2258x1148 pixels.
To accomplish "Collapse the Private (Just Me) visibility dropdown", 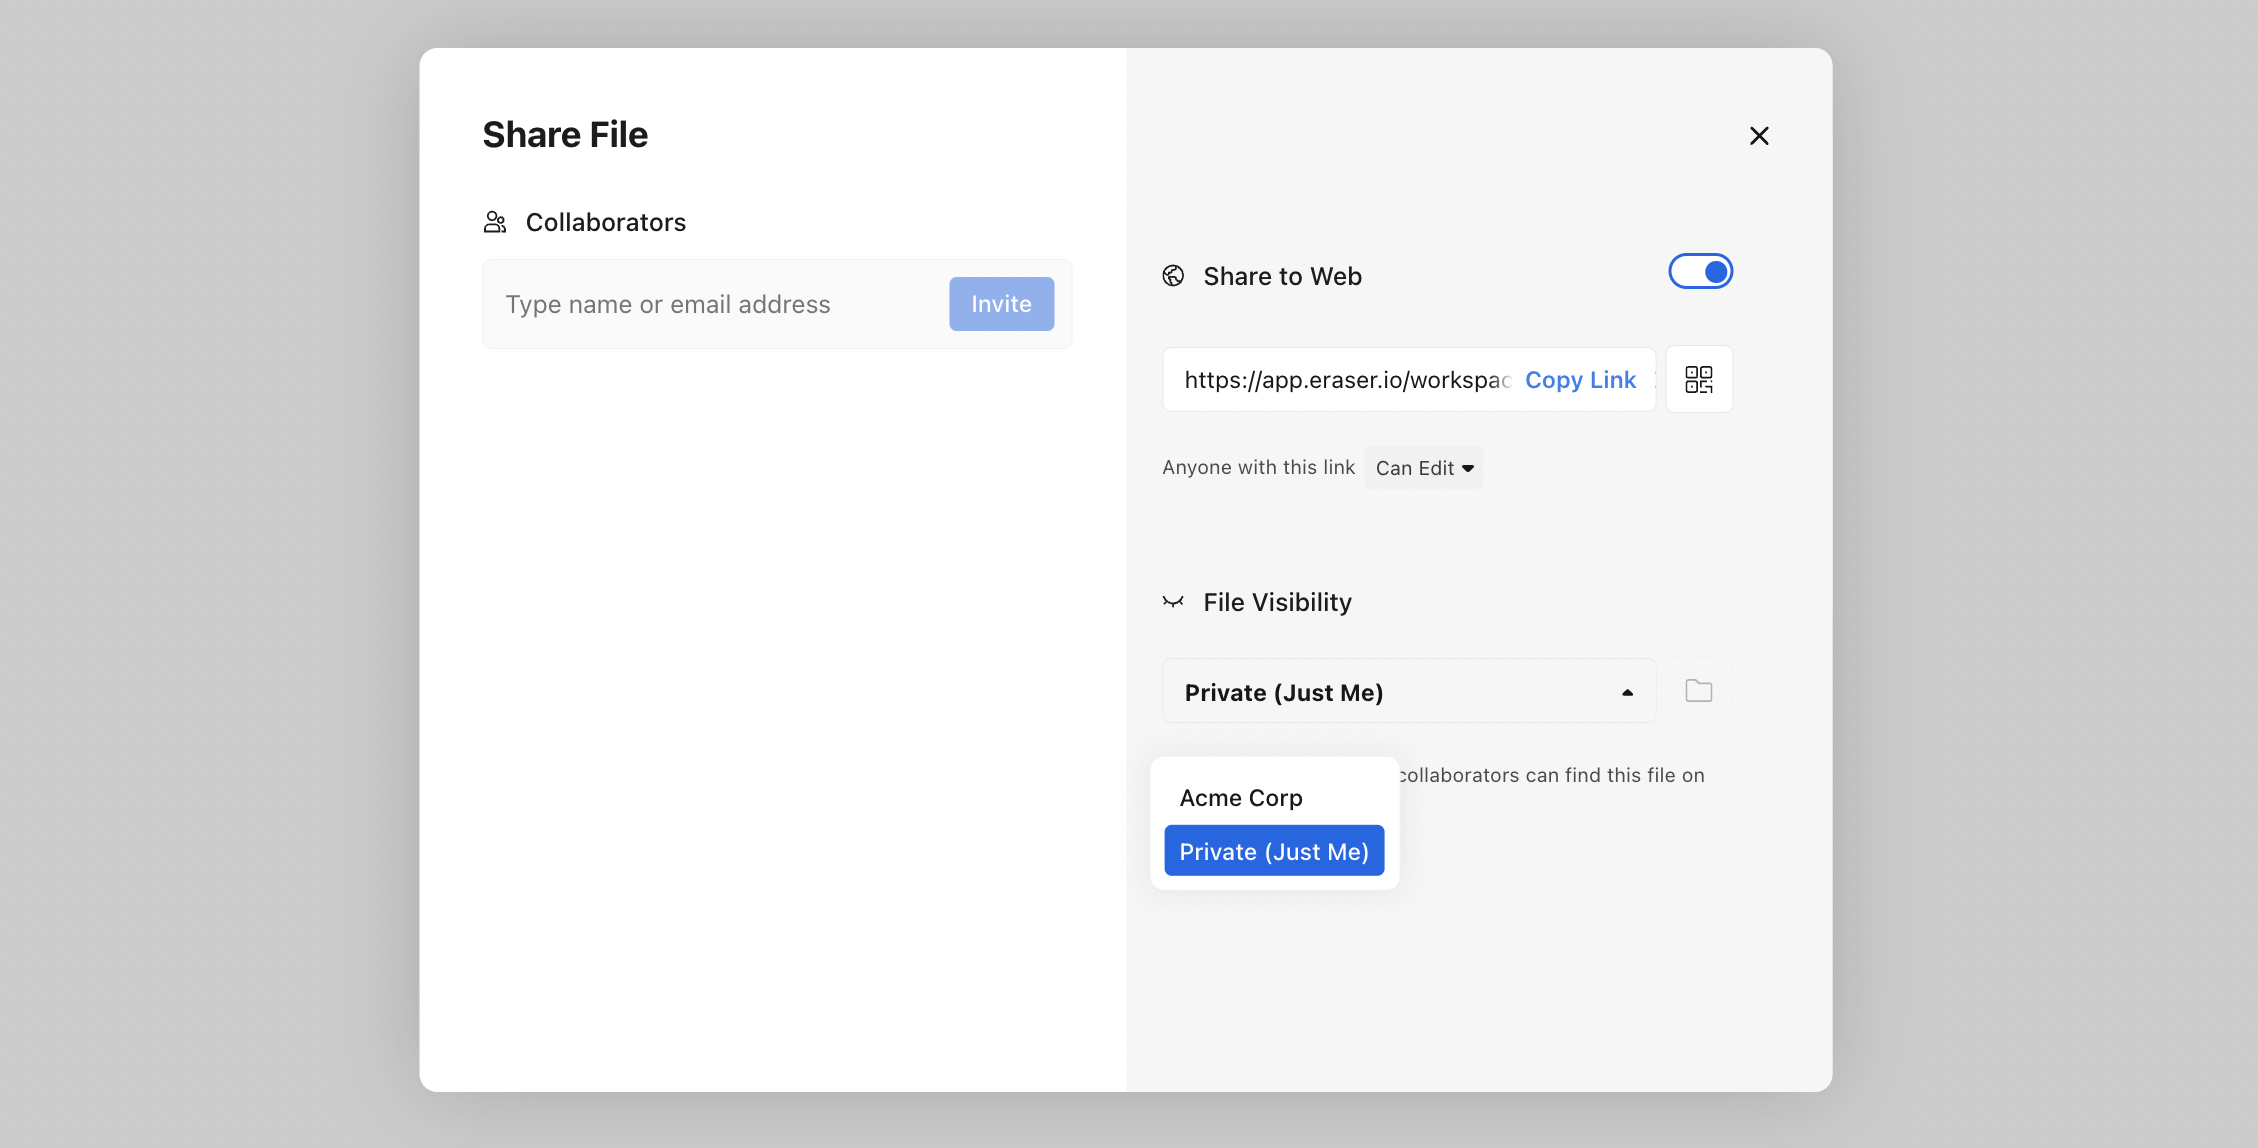I will (x=1400, y=692).
